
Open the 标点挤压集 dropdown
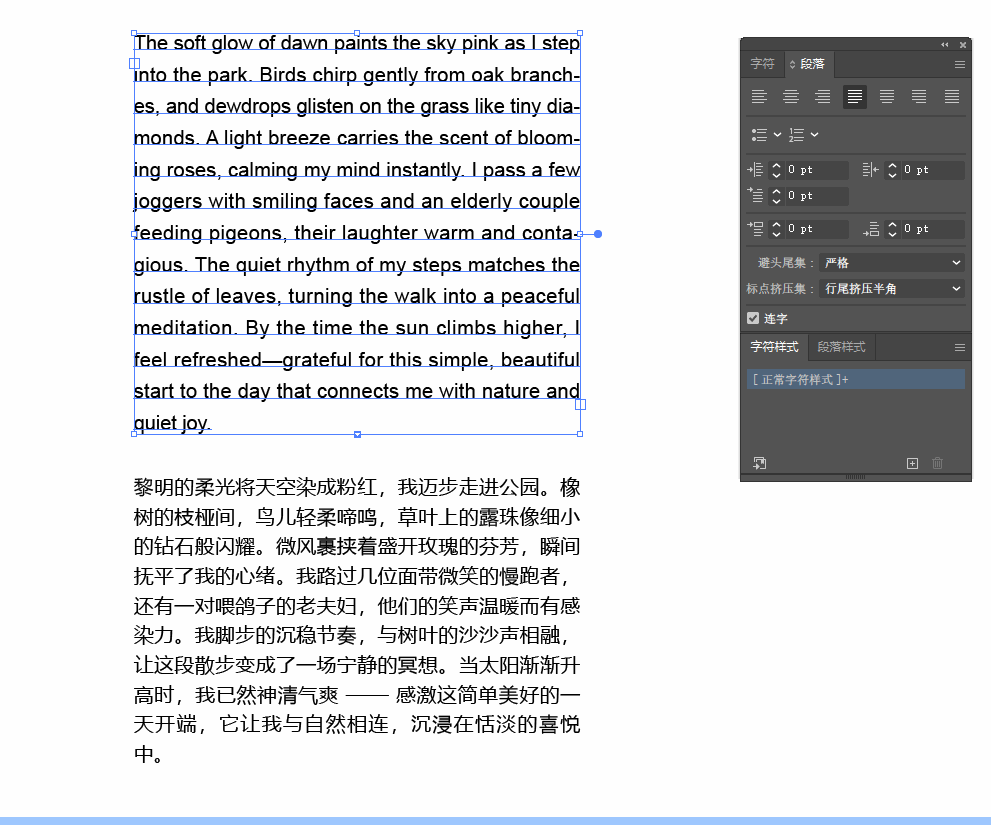click(891, 289)
